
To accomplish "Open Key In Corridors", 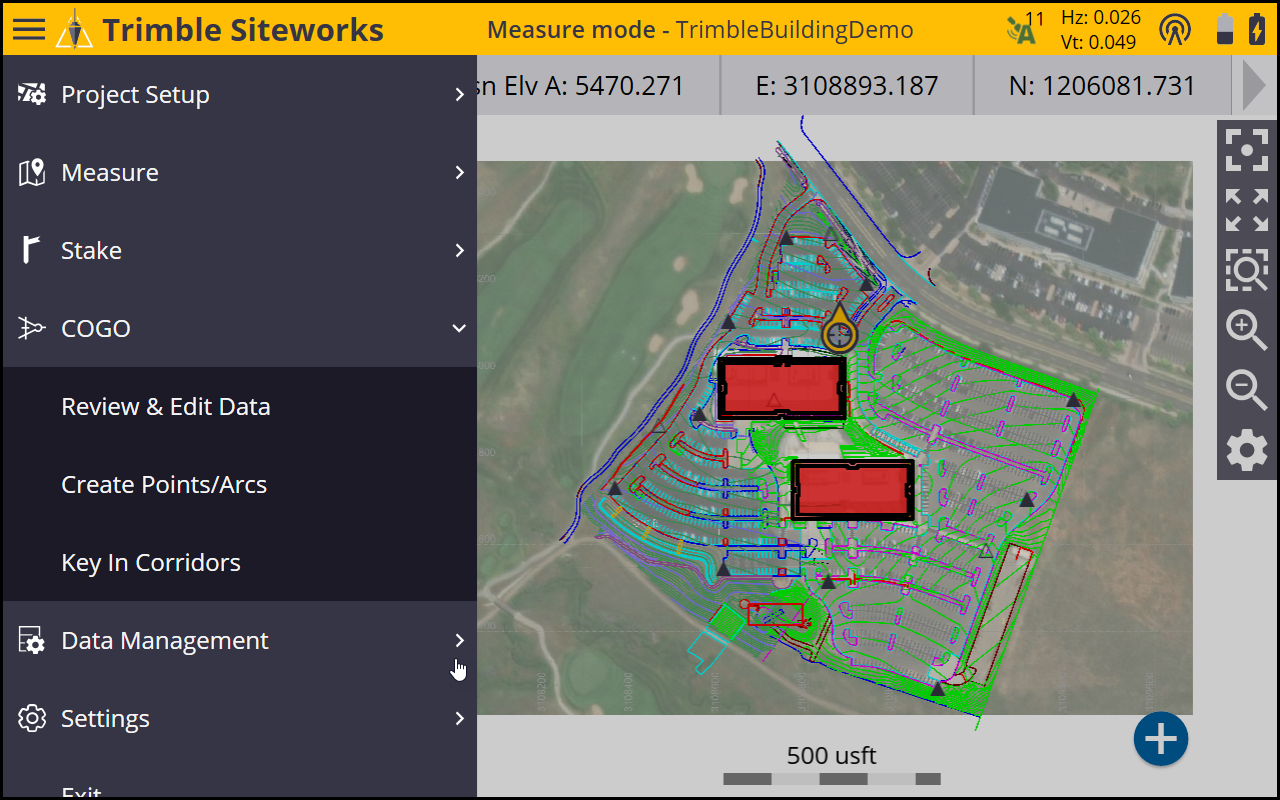I will (x=240, y=562).
